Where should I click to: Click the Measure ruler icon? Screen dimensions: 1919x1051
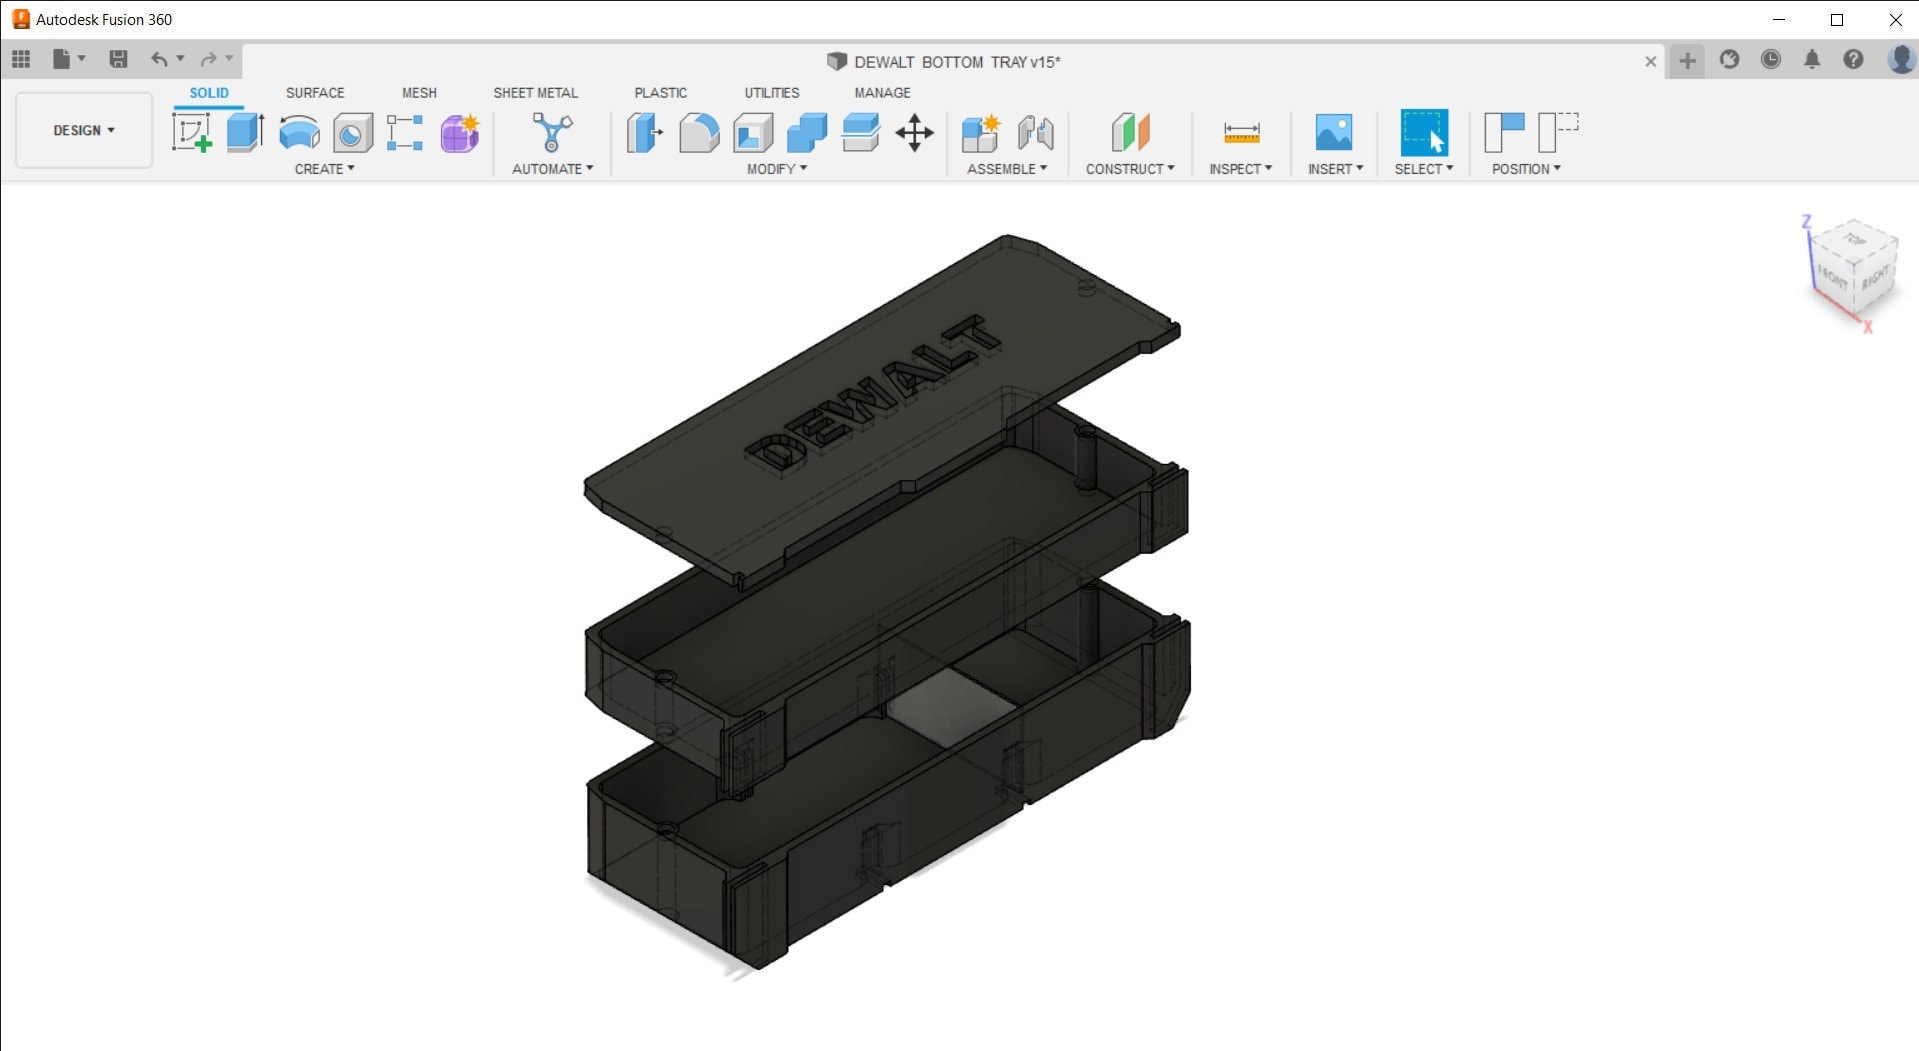(1241, 132)
